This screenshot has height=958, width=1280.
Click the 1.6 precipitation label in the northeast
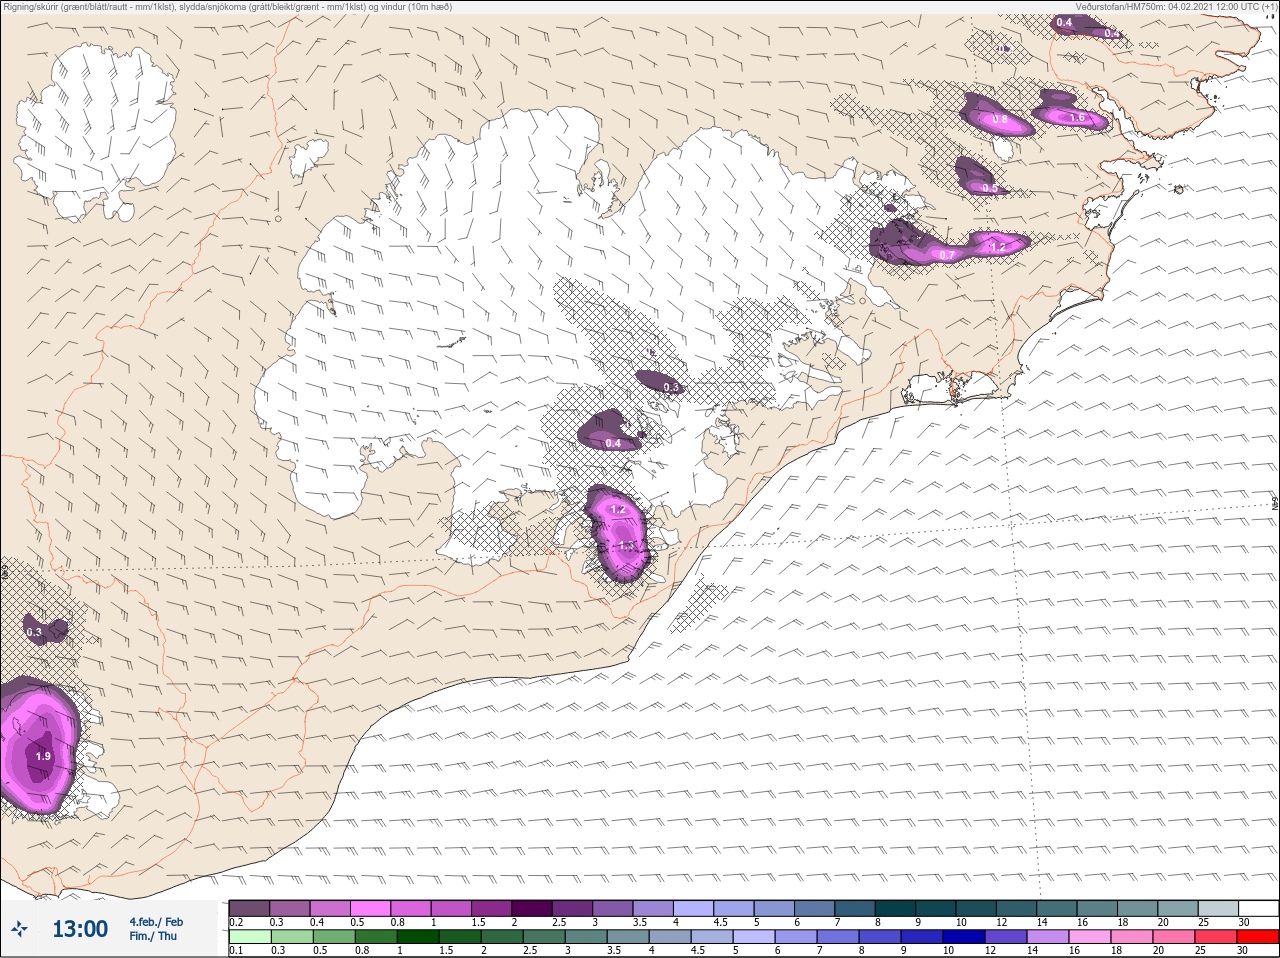pyautogui.click(x=1077, y=118)
